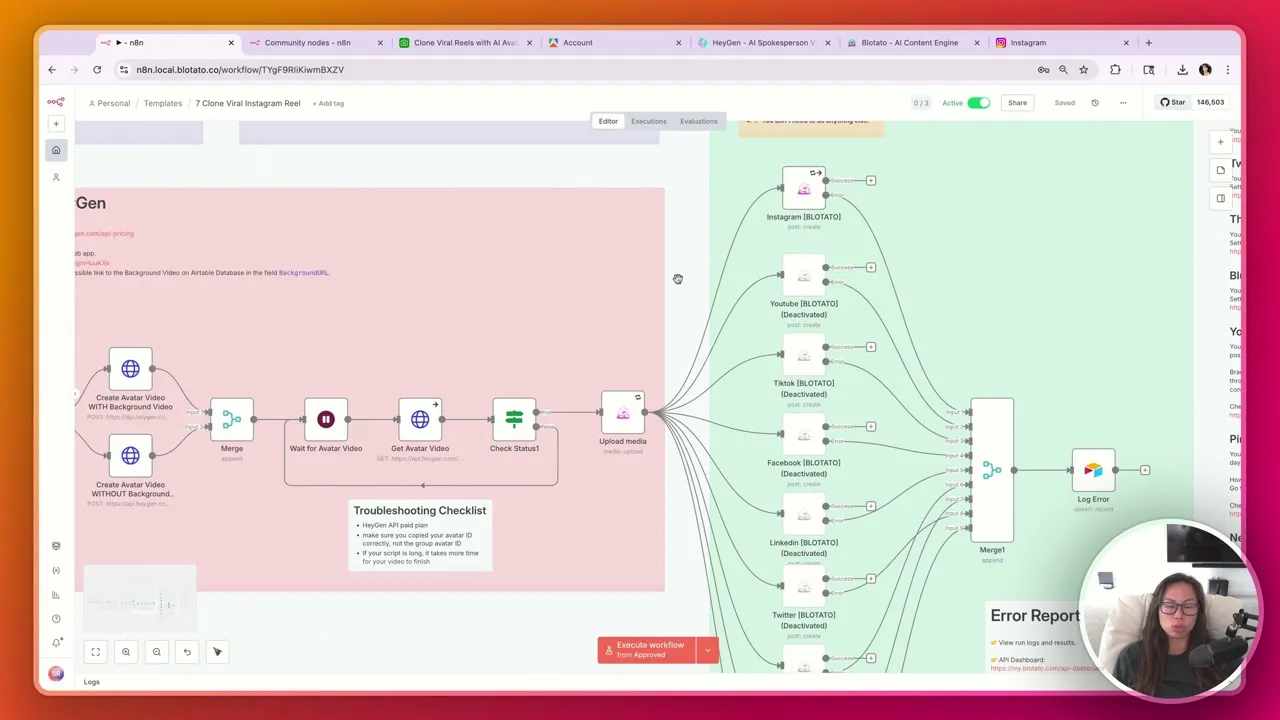Open the notifications bell in sidebar

coord(56,643)
